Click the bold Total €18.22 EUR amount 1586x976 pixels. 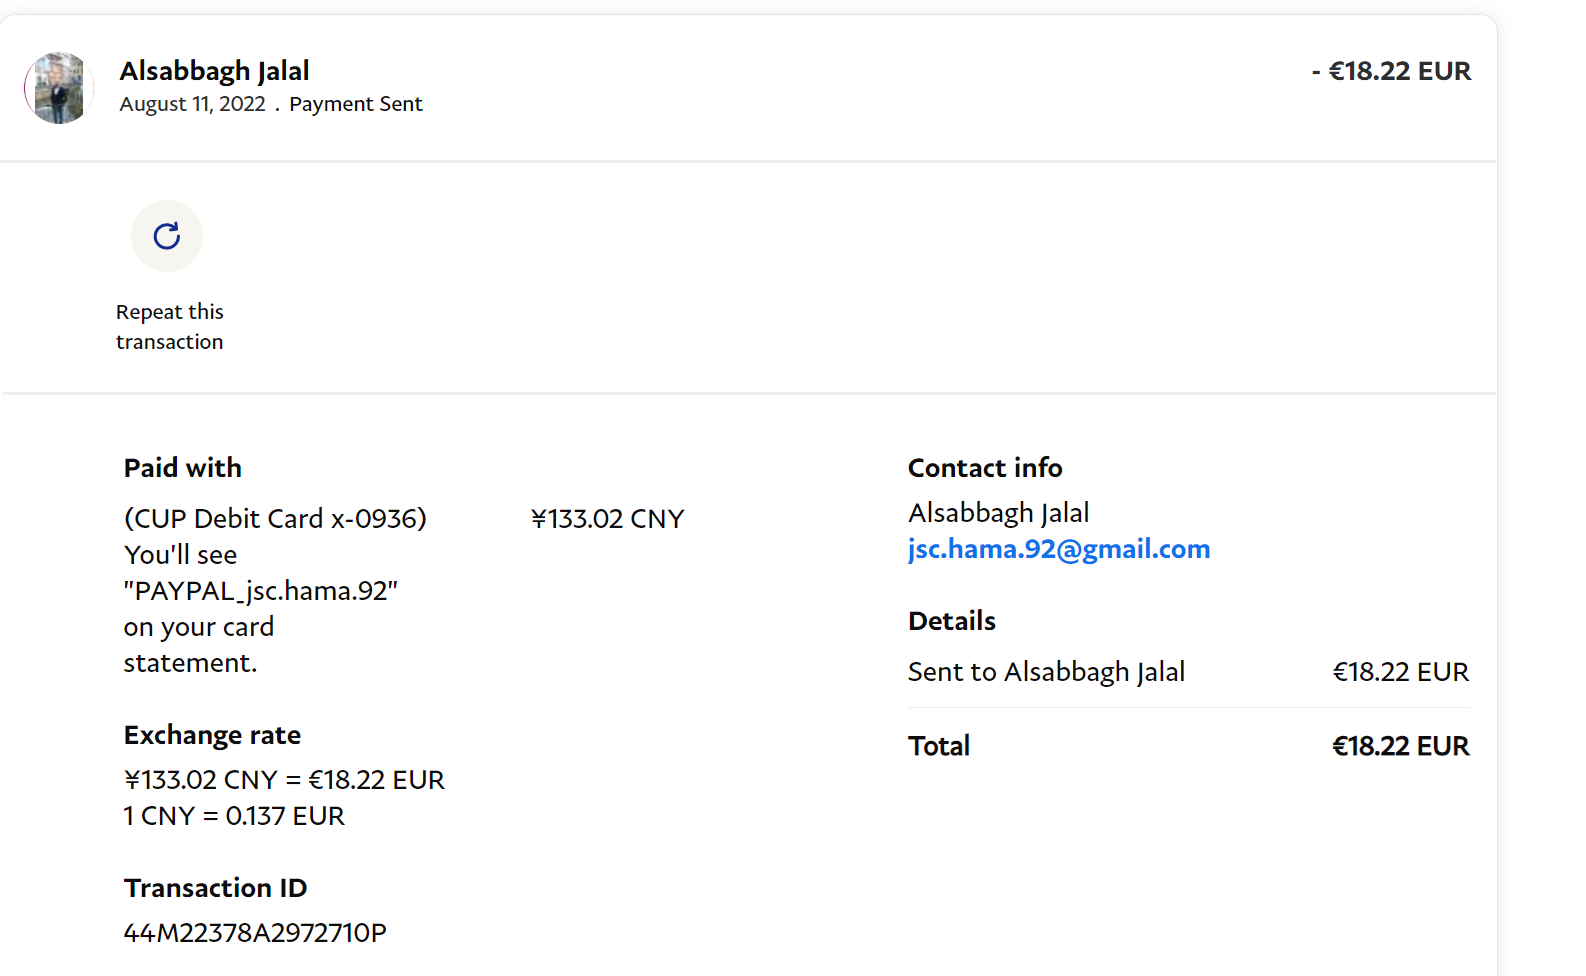click(x=1400, y=746)
